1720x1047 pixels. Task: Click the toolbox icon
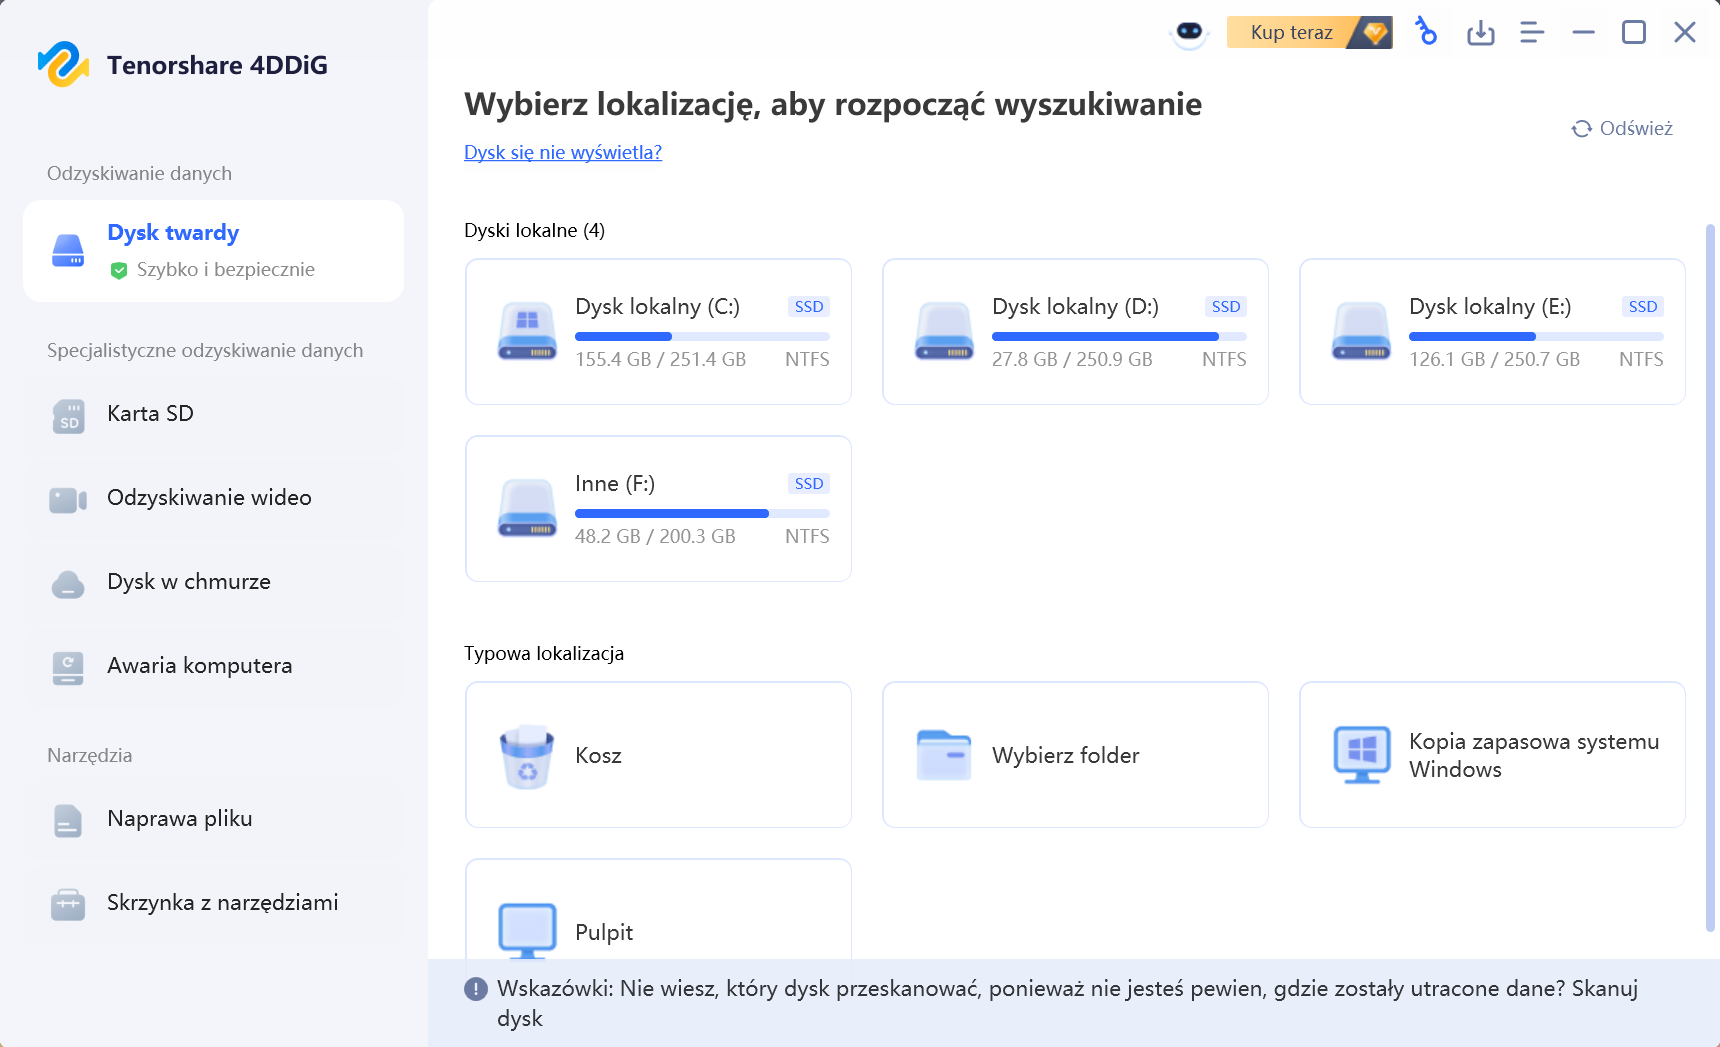pyautogui.click(x=68, y=904)
